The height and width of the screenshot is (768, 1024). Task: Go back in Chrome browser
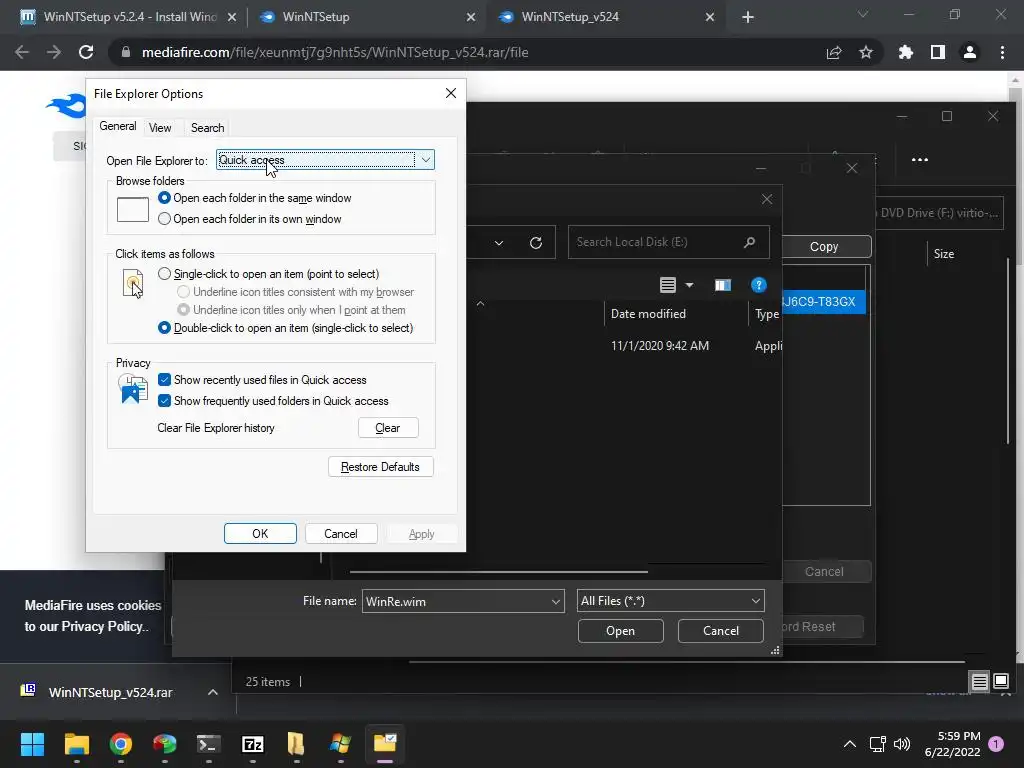[22, 52]
